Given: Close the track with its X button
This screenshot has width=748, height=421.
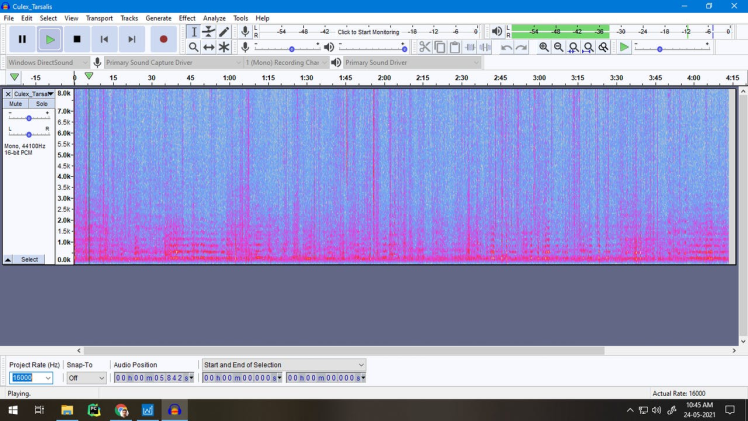Looking at the screenshot, I should (8, 94).
